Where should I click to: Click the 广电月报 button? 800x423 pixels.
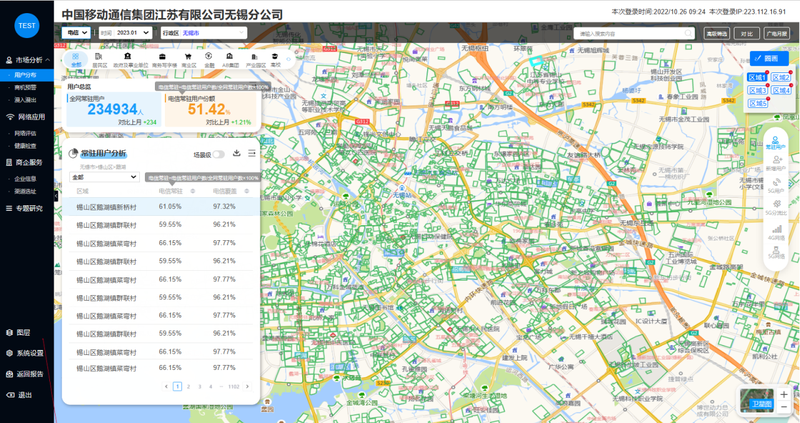coord(777,34)
